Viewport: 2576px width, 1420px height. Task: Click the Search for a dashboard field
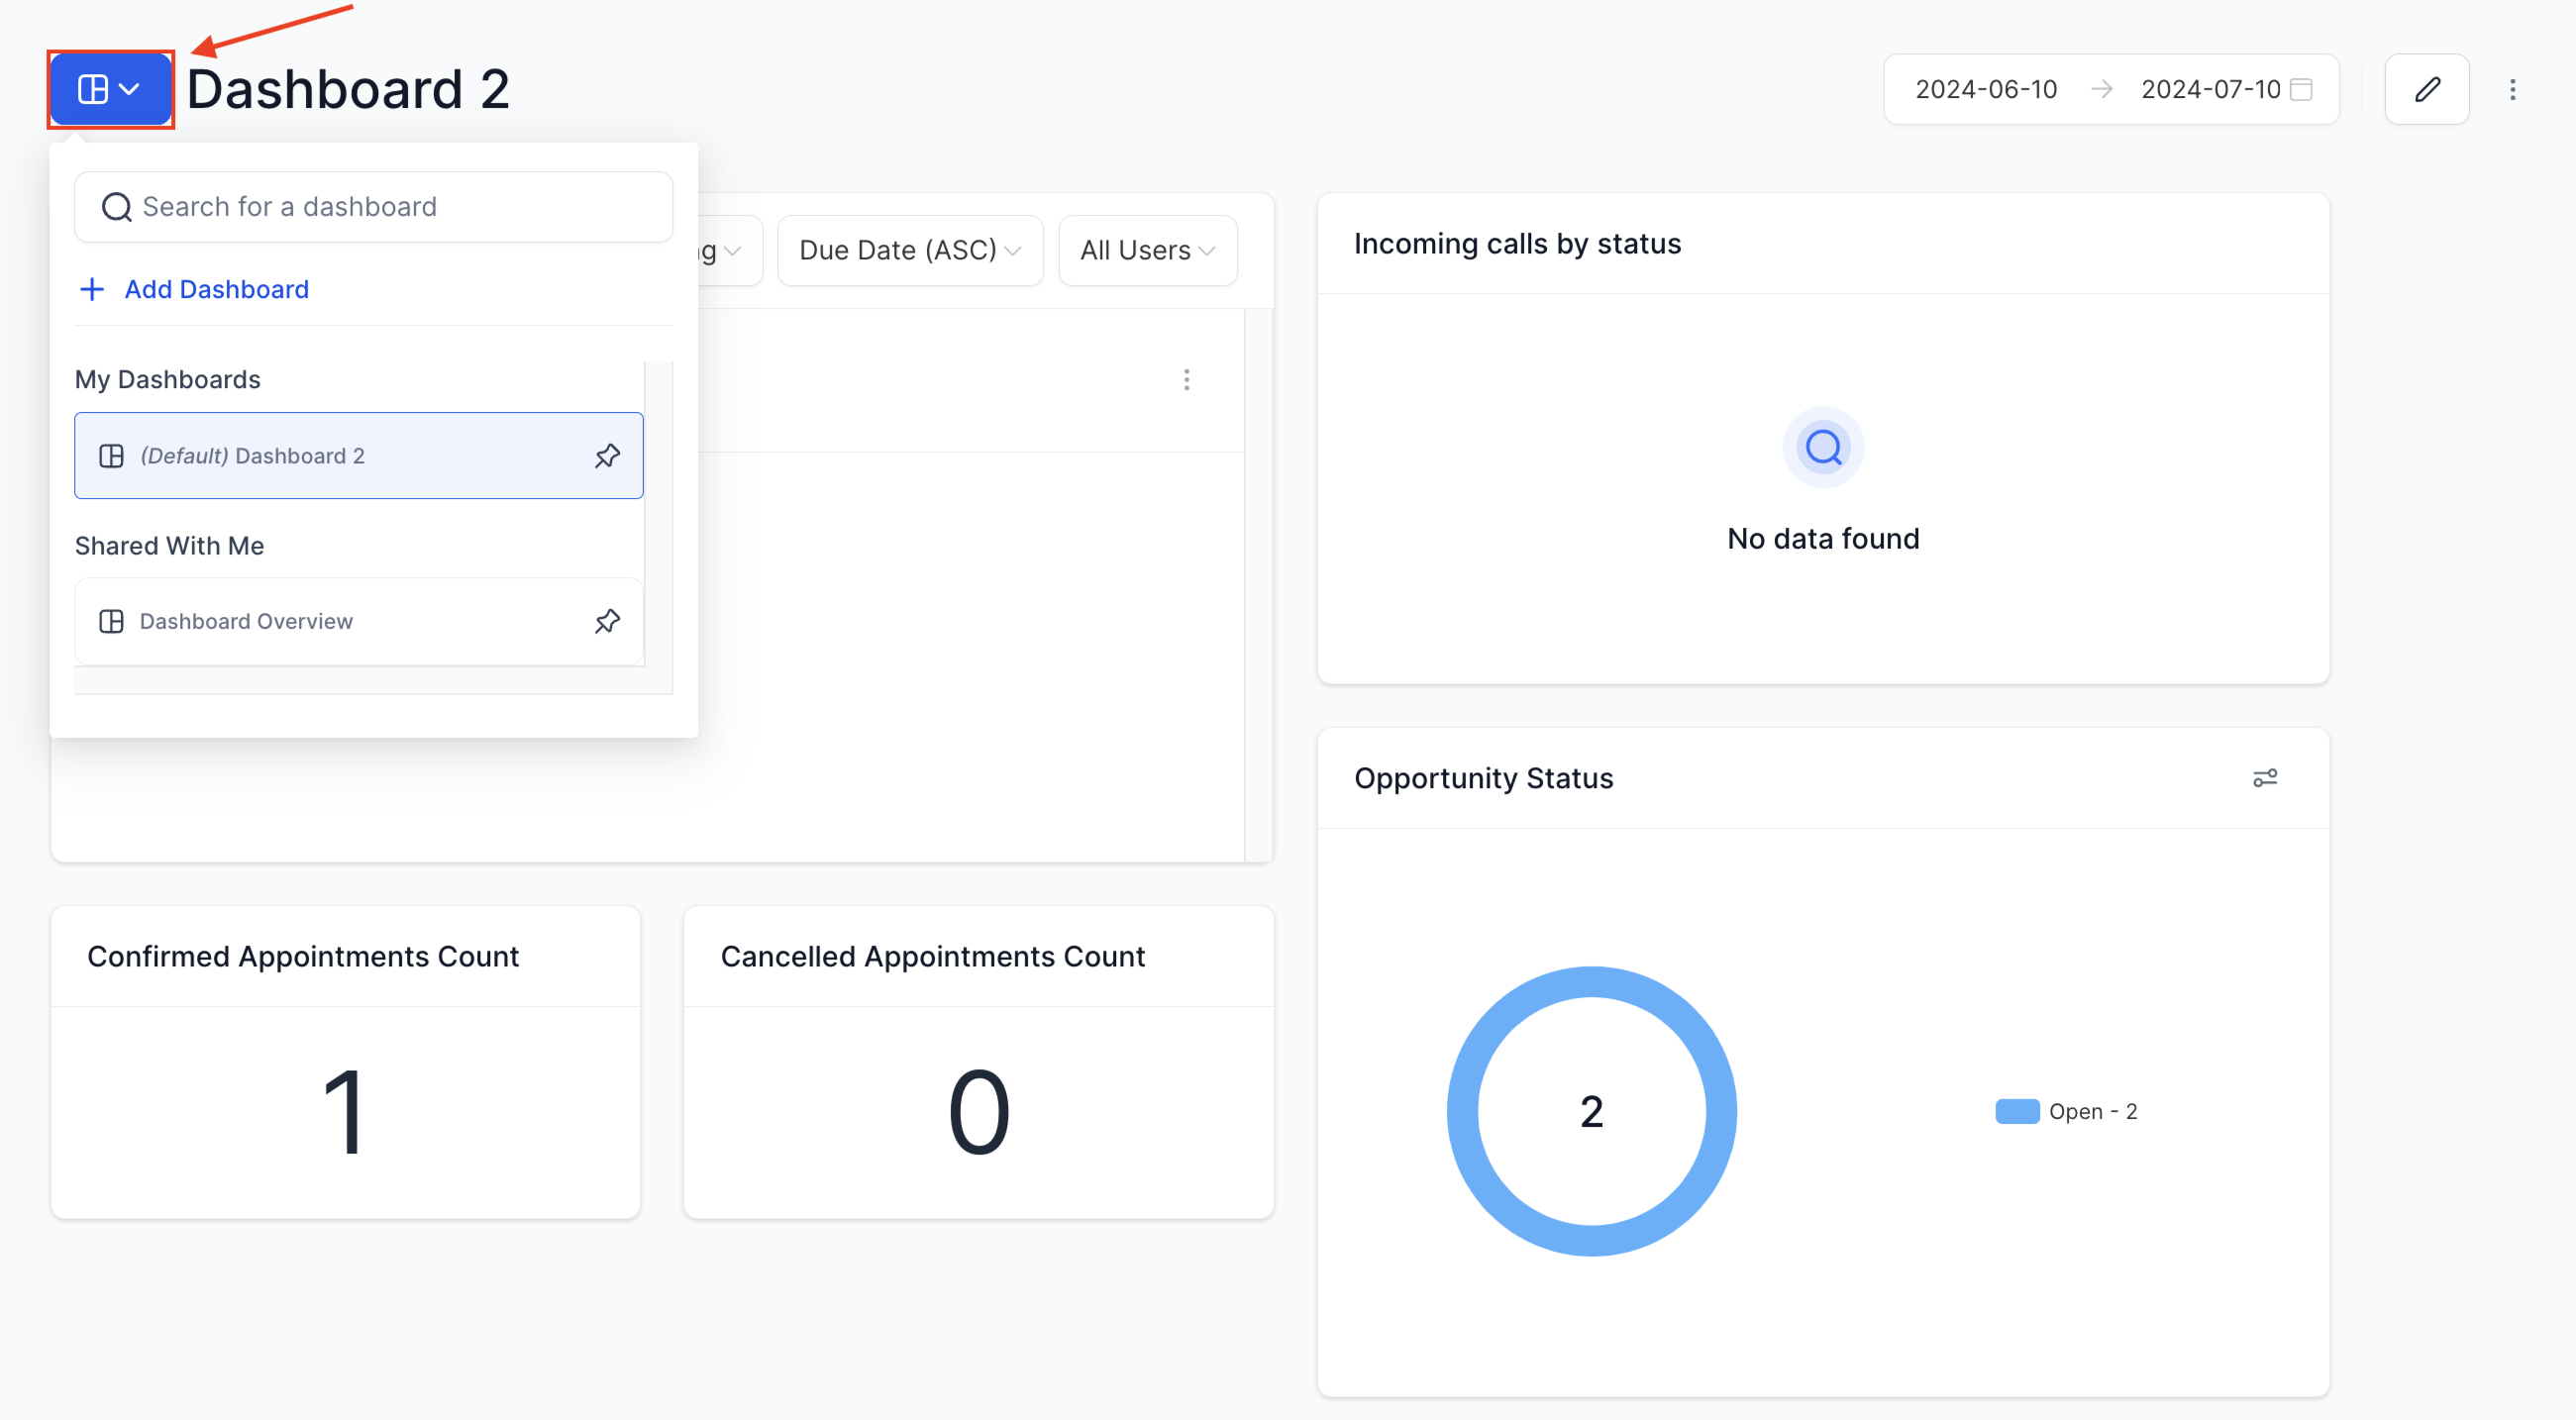point(373,207)
